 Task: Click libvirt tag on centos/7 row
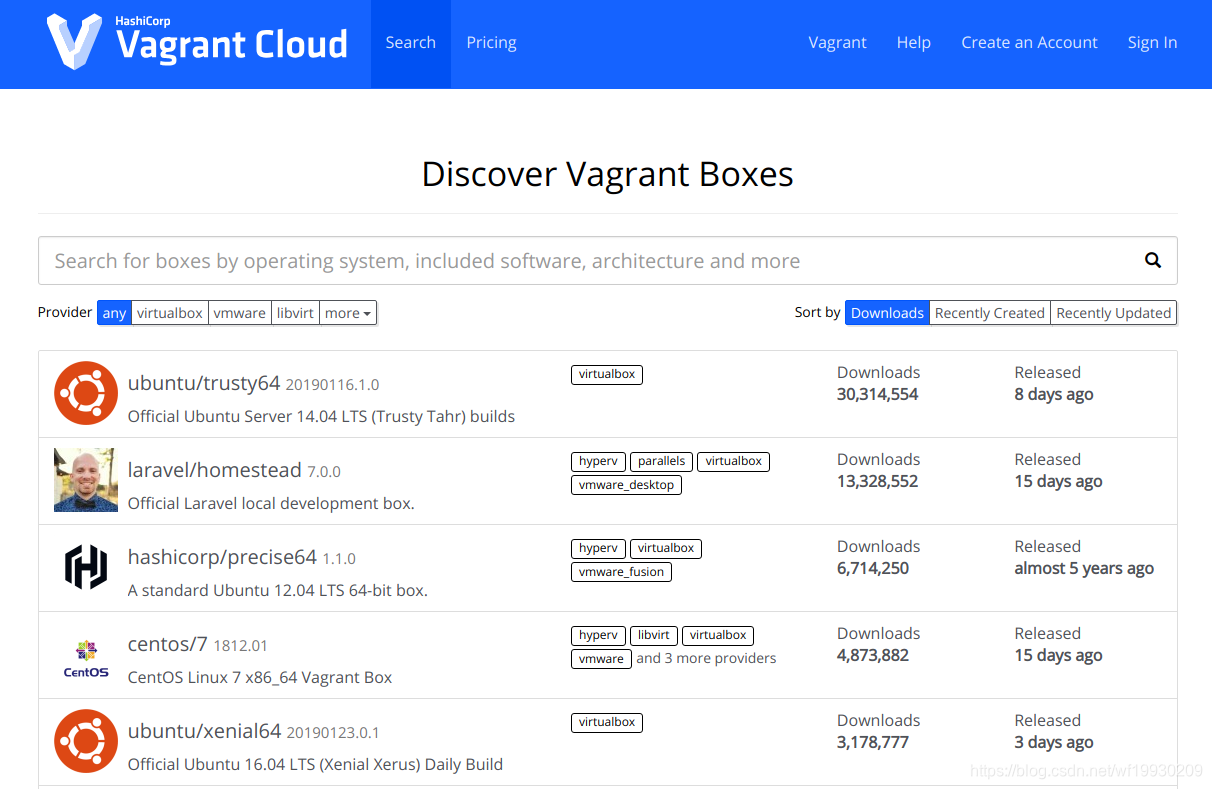tap(654, 635)
